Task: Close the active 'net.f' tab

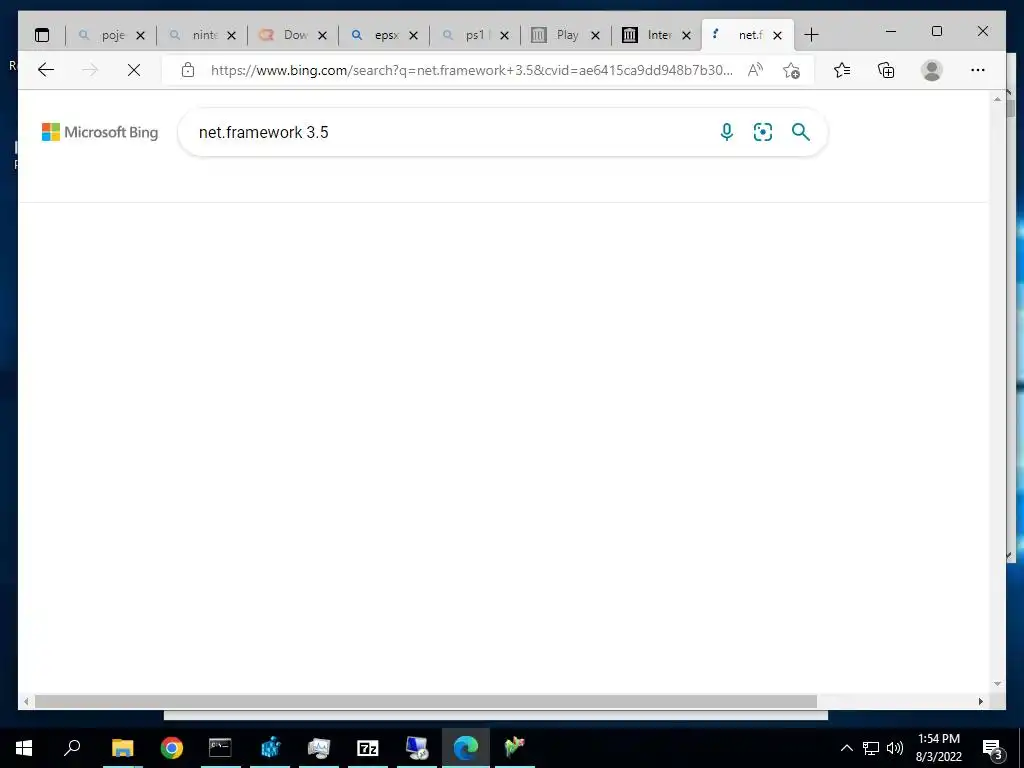Action: coord(777,35)
